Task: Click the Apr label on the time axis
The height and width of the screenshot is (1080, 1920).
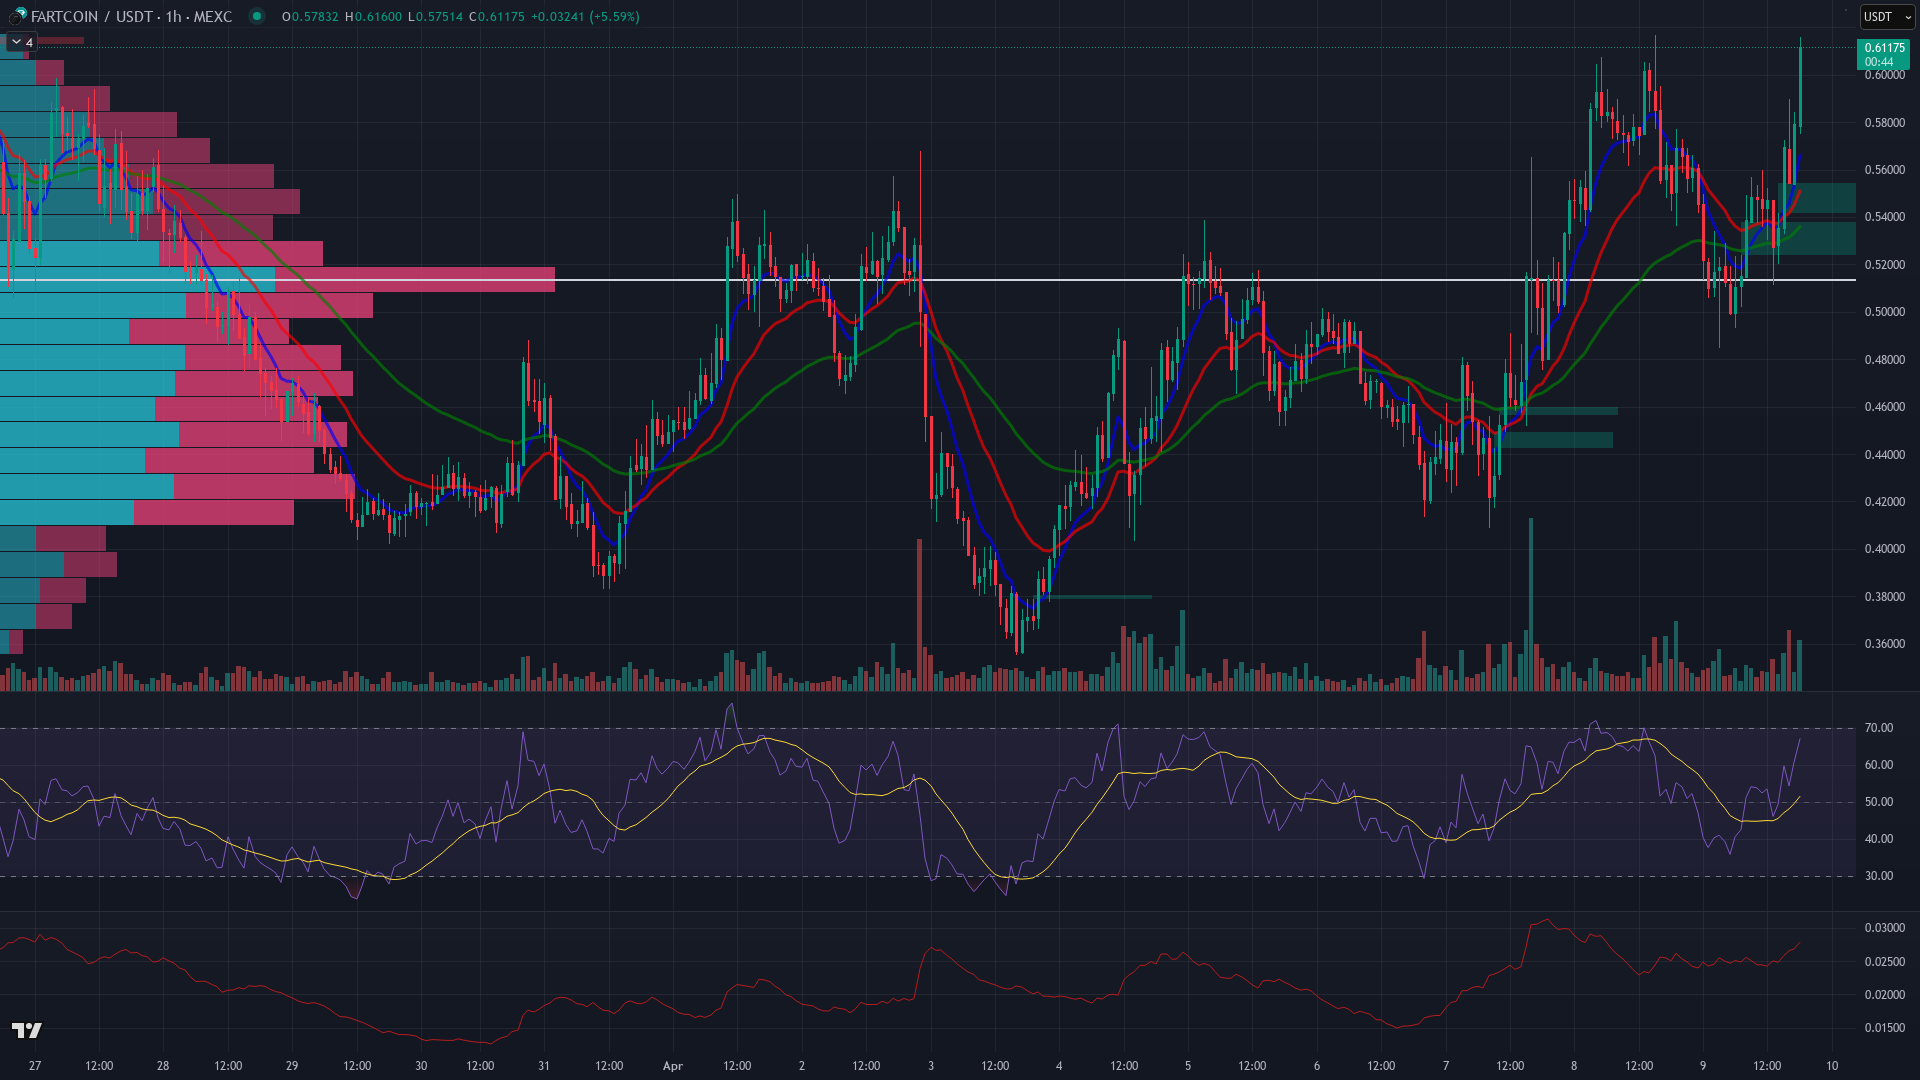Action: coord(673,1066)
